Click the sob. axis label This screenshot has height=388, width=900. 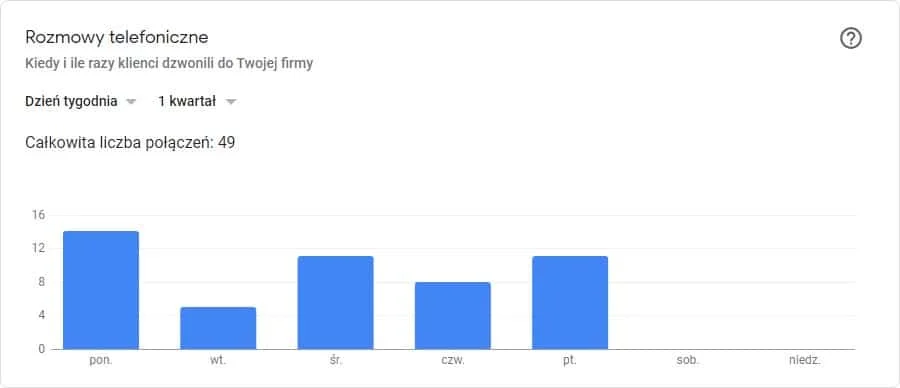pyautogui.click(x=688, y=362)
